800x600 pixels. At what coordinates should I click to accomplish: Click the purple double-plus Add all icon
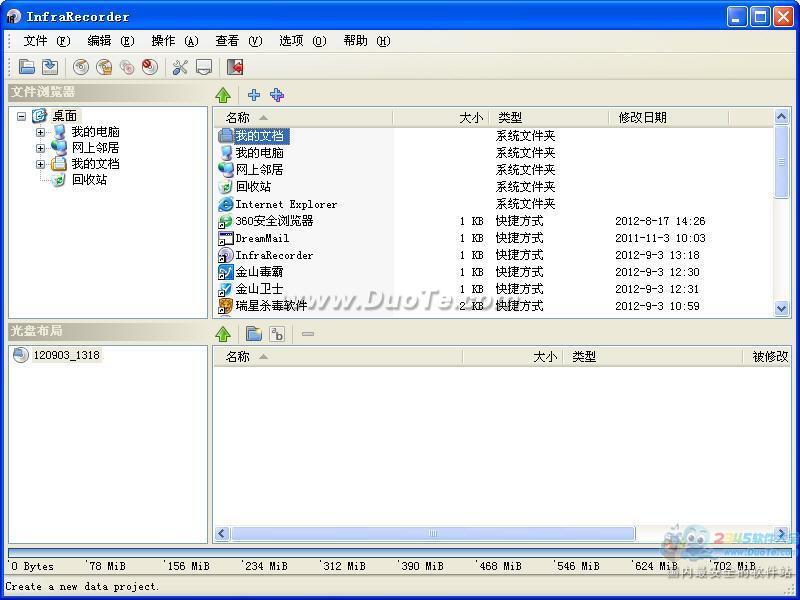click(x=277, y=95)
